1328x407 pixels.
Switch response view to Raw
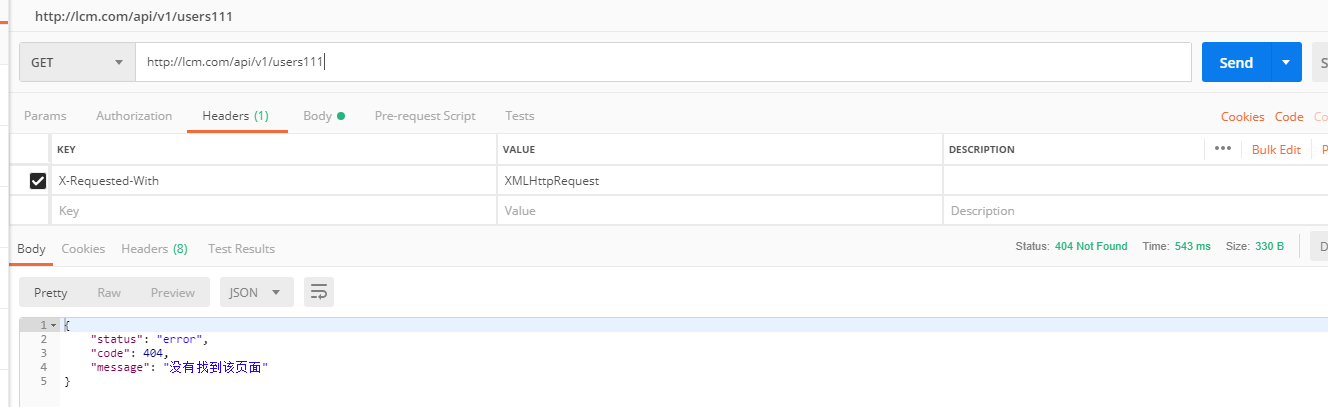(x=109, y=292)
